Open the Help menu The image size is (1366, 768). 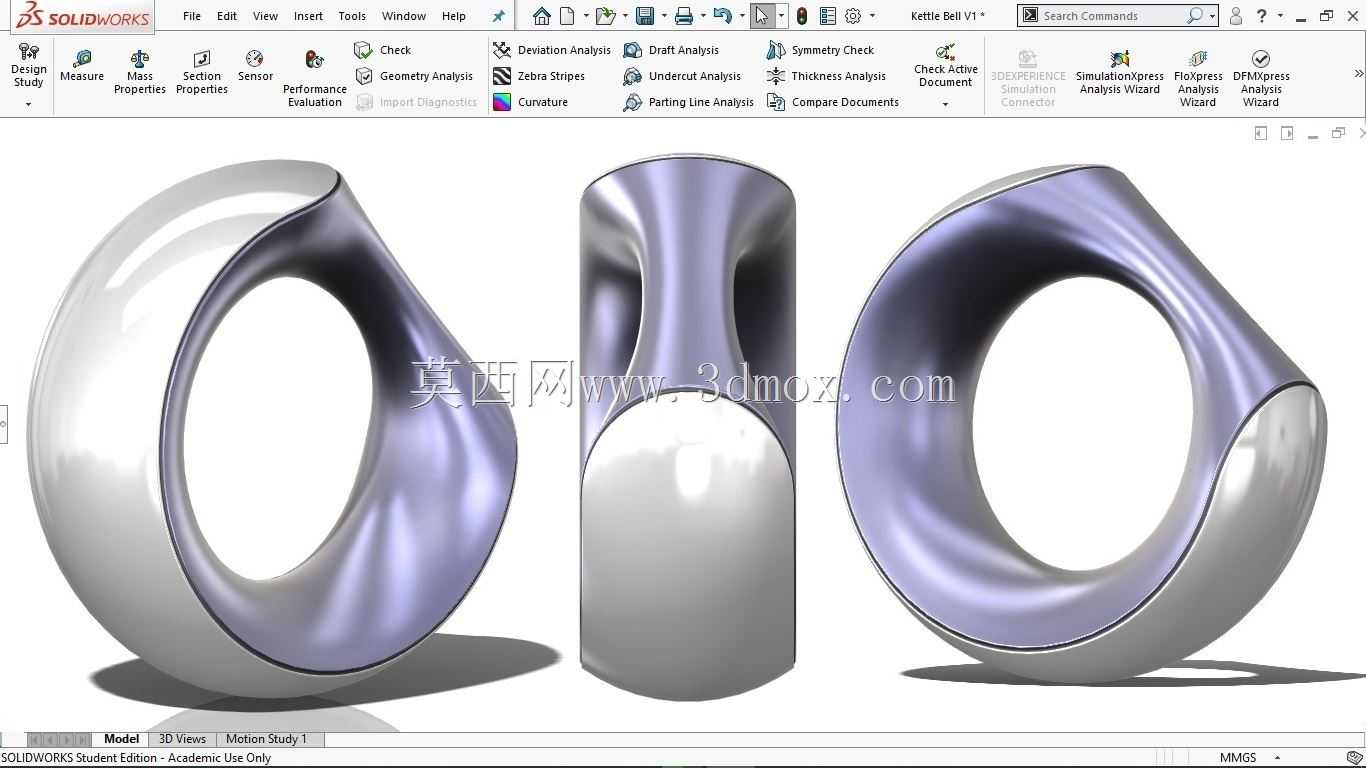(x=454, y=16)
